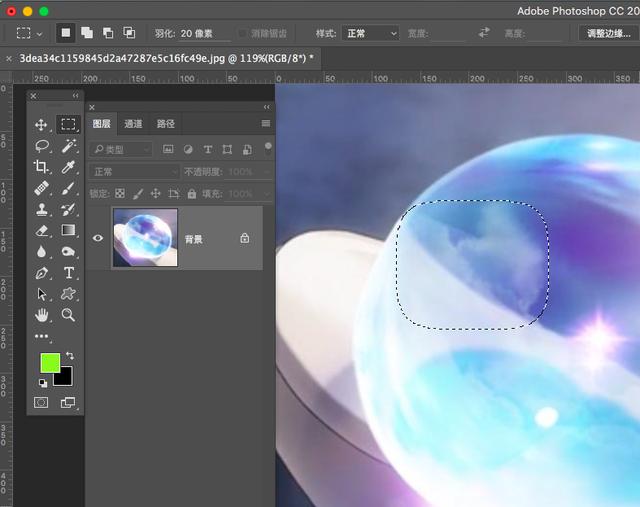
Task: Click the 背景 layer lock icon
Action: click(x=244, y=238)
